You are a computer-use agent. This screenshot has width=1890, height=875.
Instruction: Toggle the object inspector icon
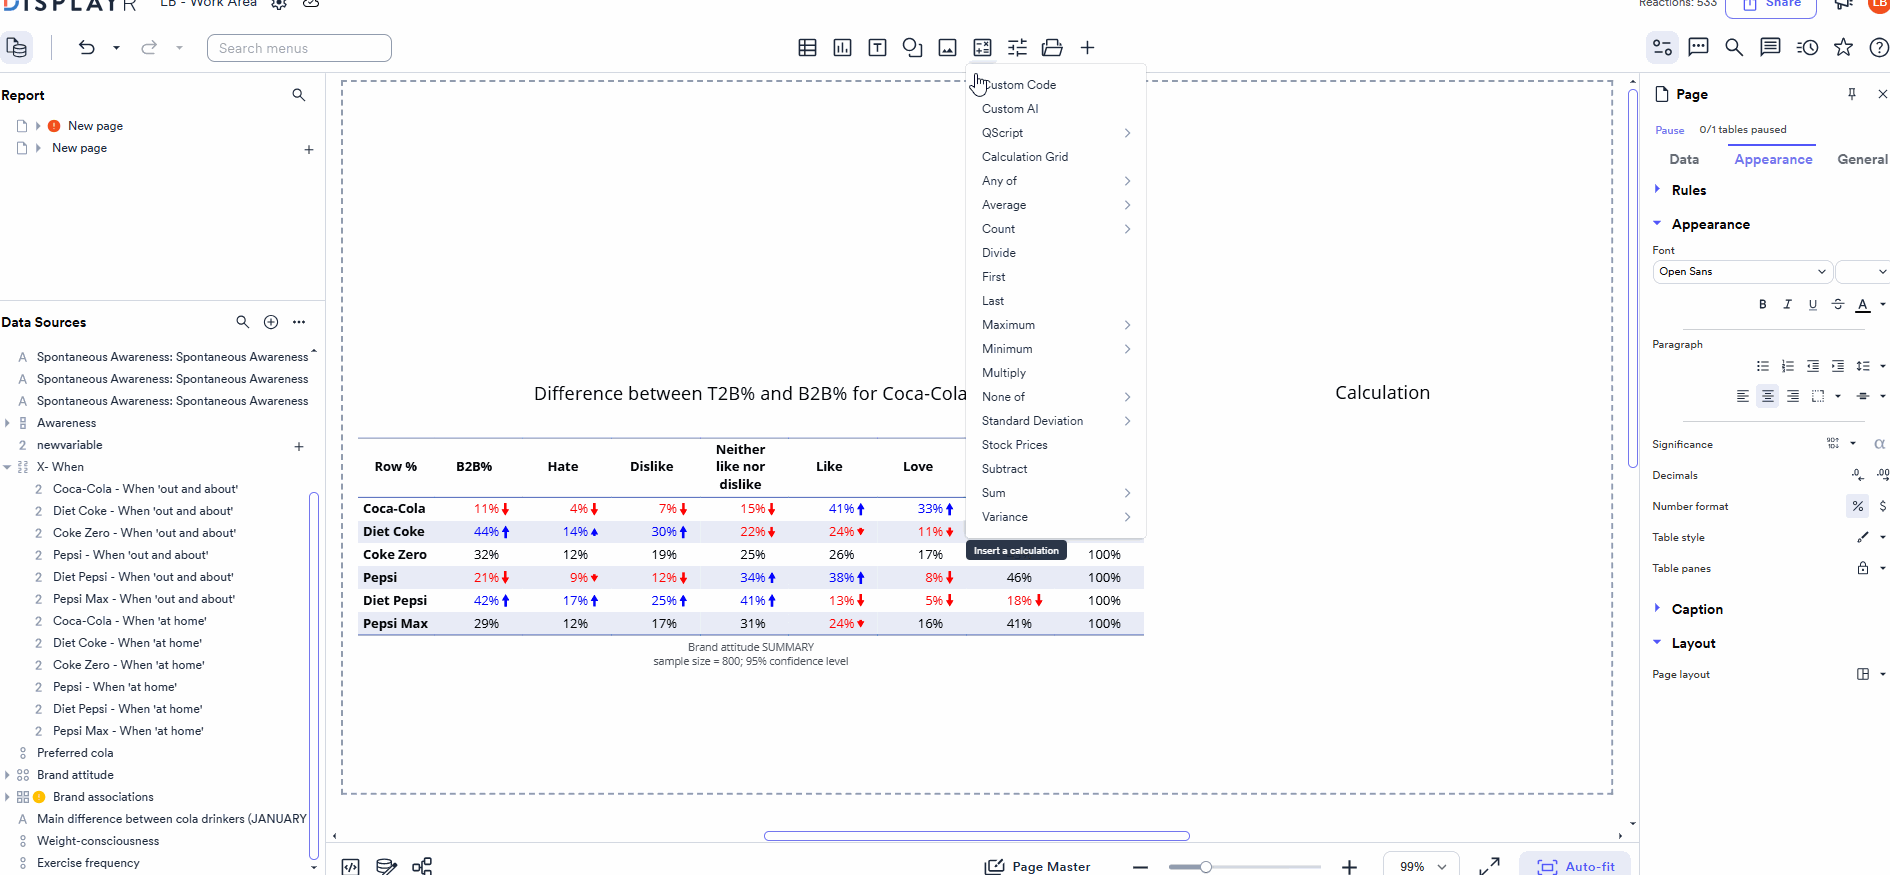pyautogui.click(x=1662, y=47)
